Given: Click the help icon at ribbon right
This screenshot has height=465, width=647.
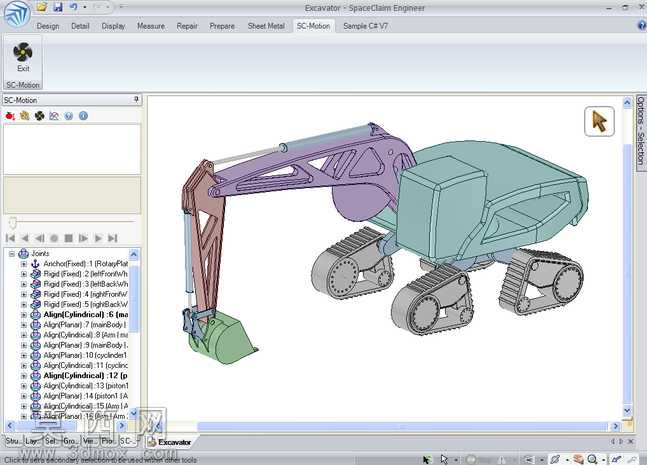Looking at the screenshot, I should [x=642, y=25].
